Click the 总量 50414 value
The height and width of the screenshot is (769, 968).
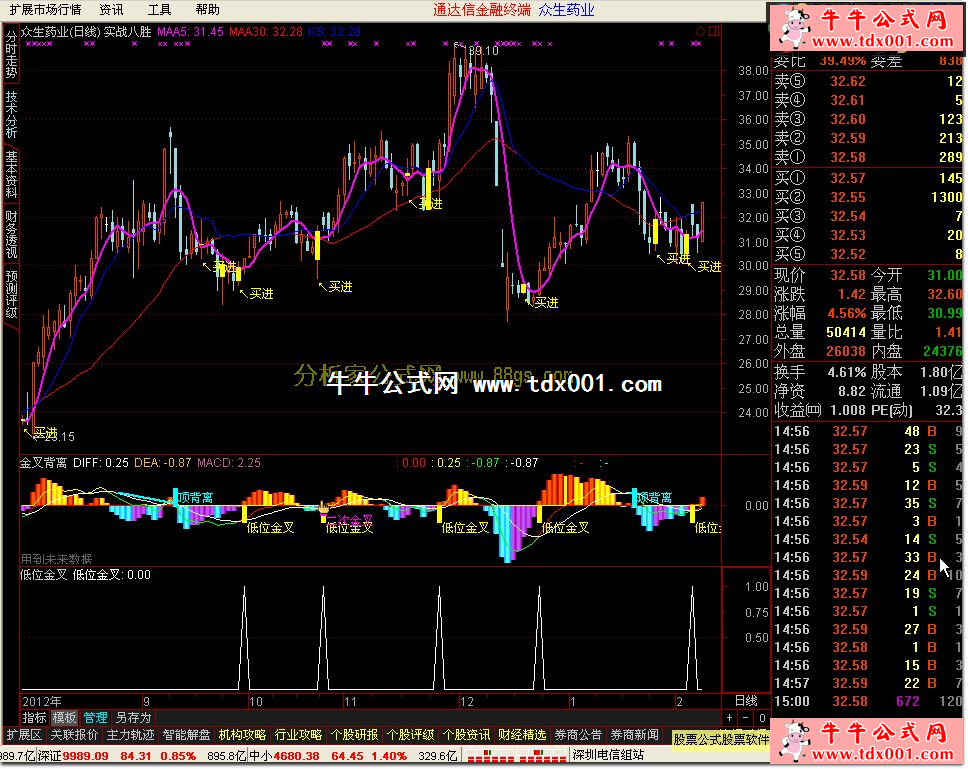coord(846,333)
